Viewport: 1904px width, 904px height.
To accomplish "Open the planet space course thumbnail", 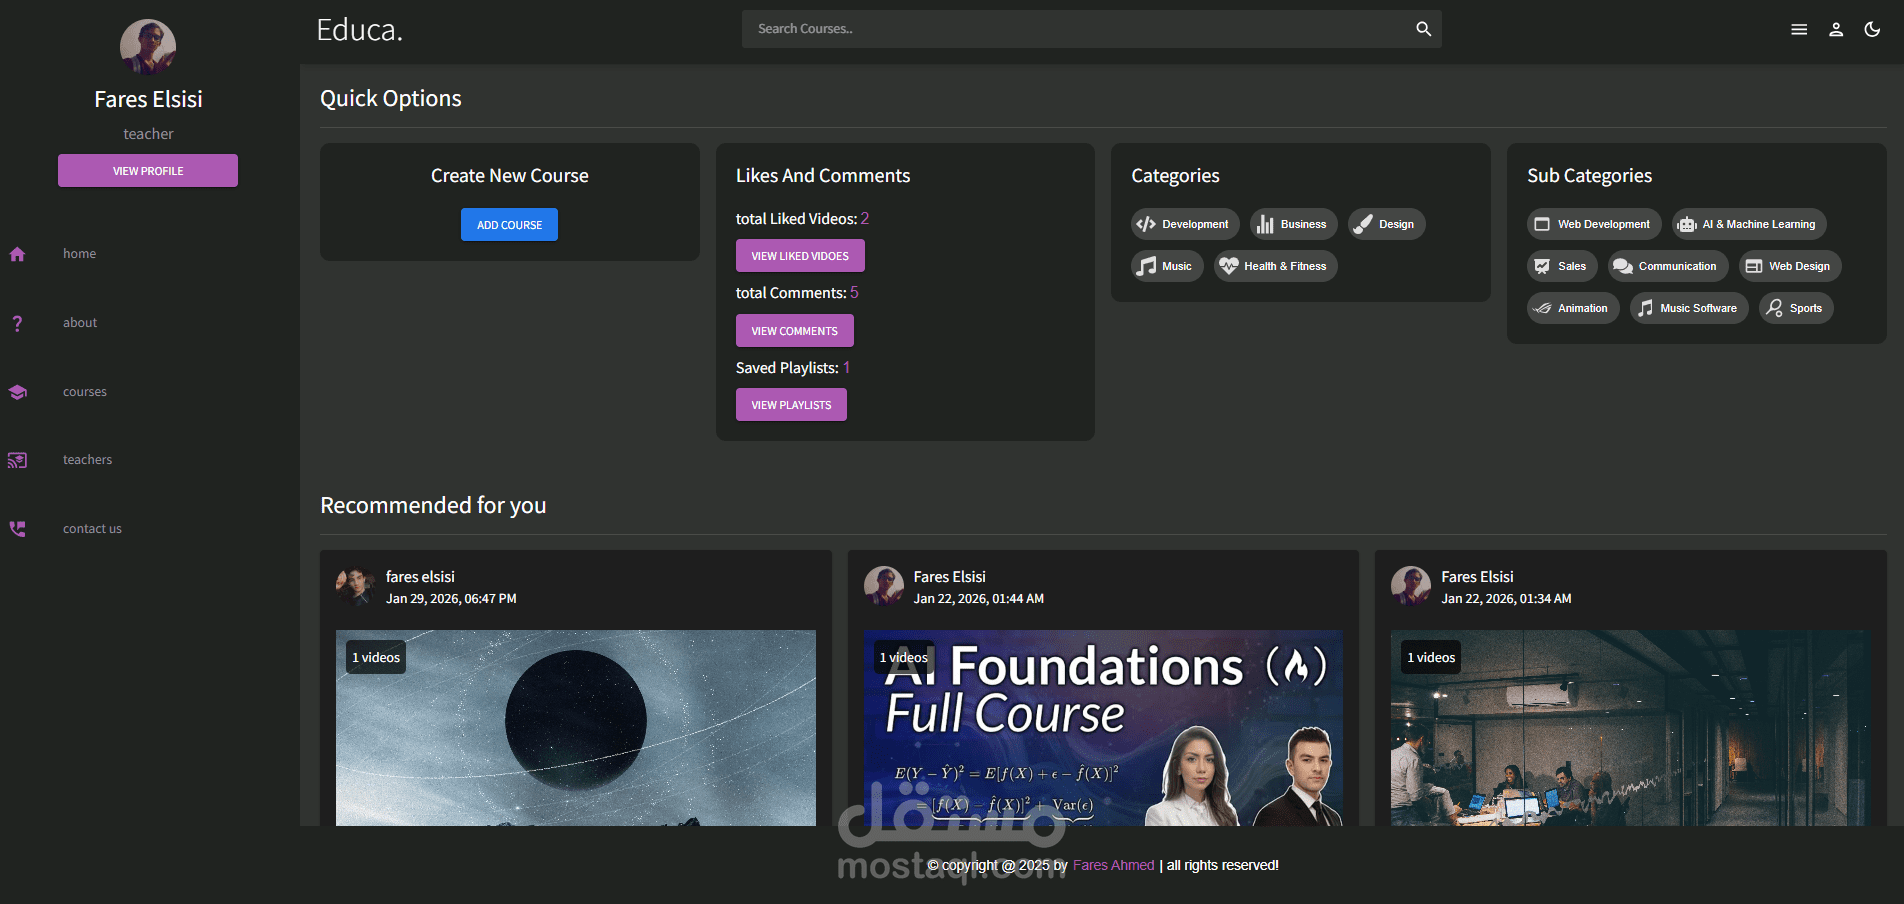I will coord(576,728).
